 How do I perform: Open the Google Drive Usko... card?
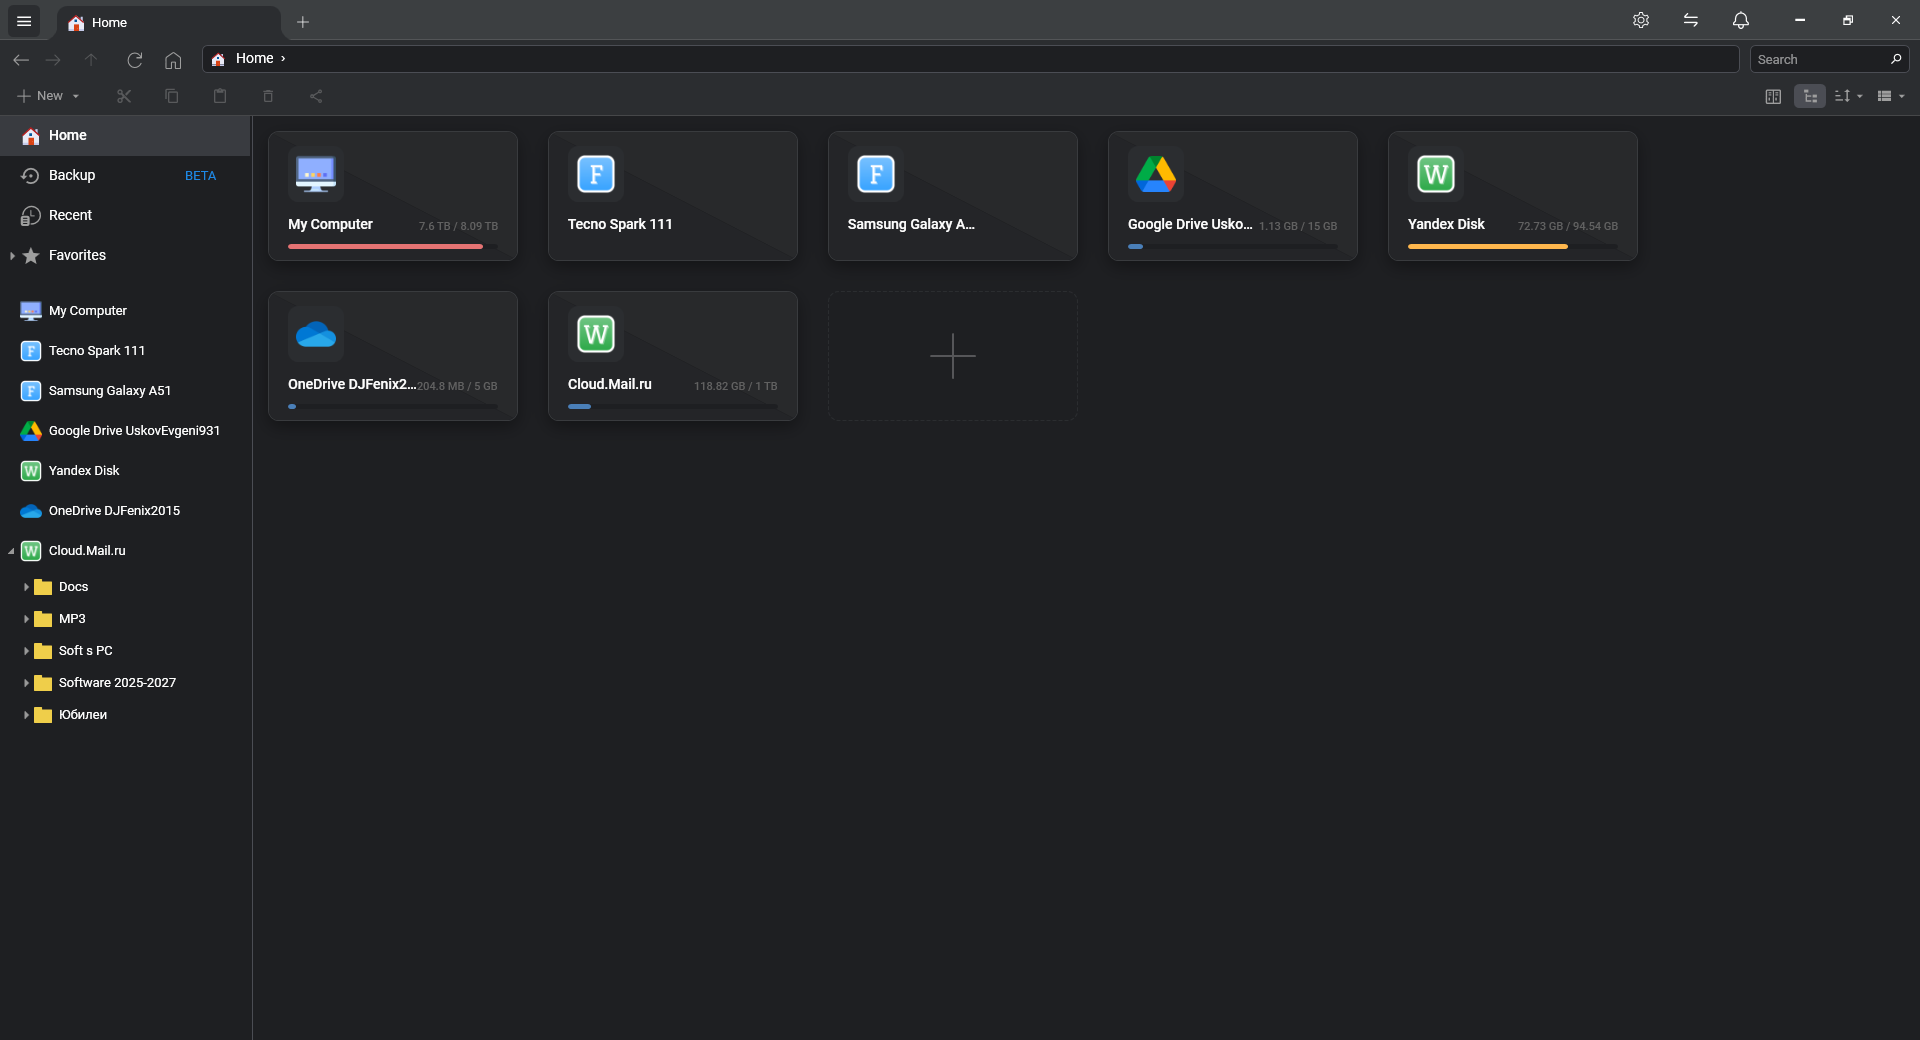[x=1233, y=196]
